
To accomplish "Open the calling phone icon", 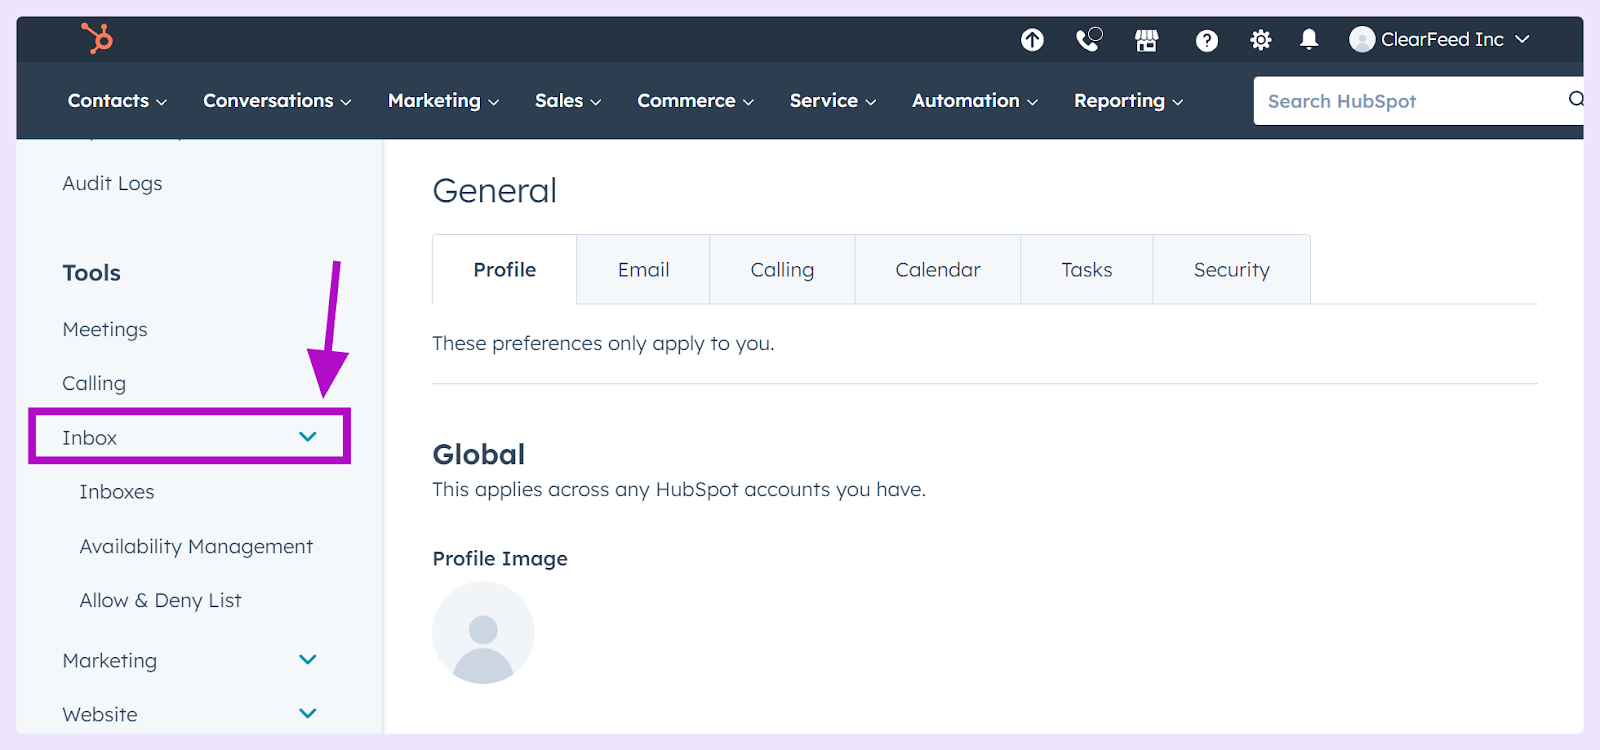I will 1088,39.
